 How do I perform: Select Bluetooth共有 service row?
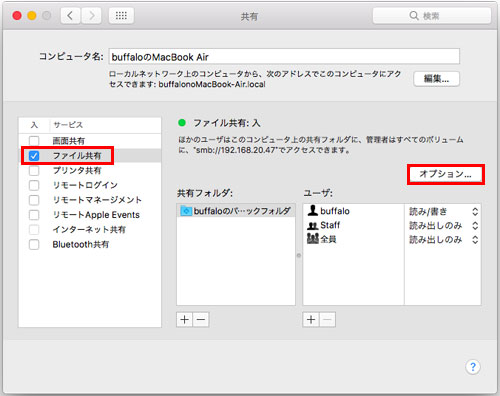point(90,244)
